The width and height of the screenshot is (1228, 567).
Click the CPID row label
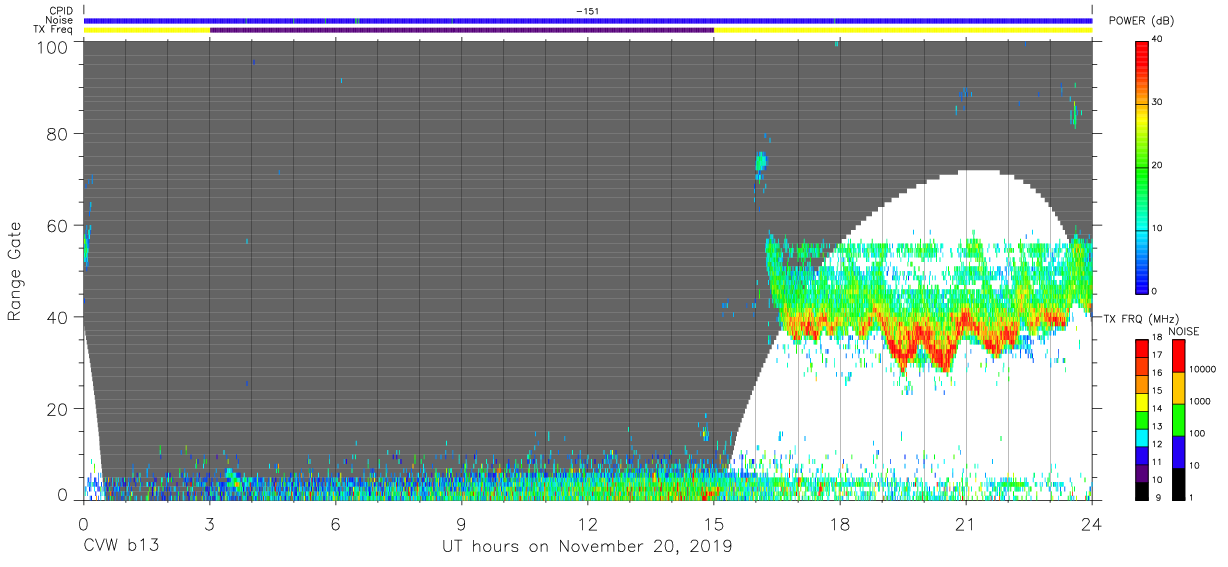(x=60, y=11)
